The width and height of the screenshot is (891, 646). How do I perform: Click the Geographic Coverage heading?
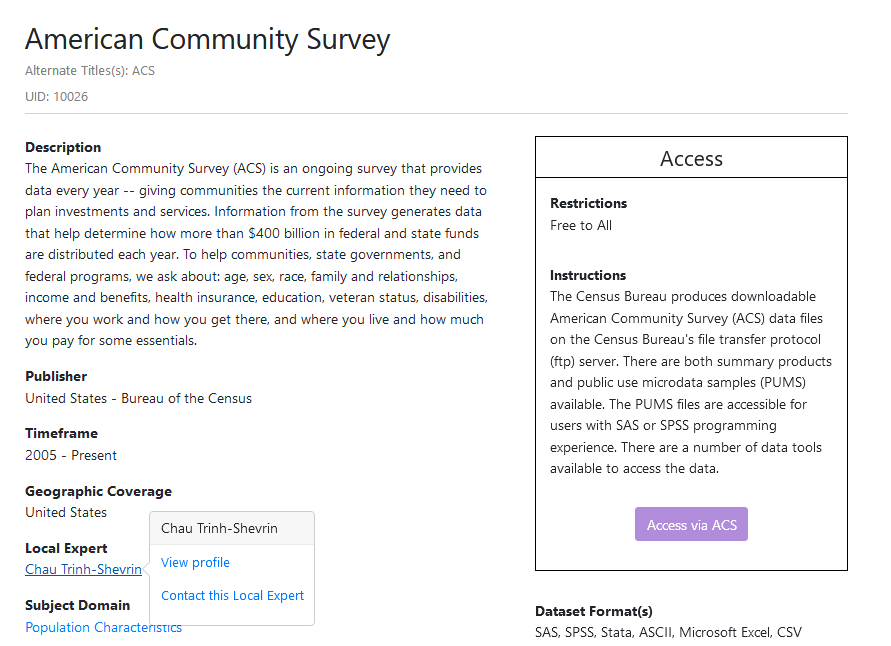(x=98, y=491)
